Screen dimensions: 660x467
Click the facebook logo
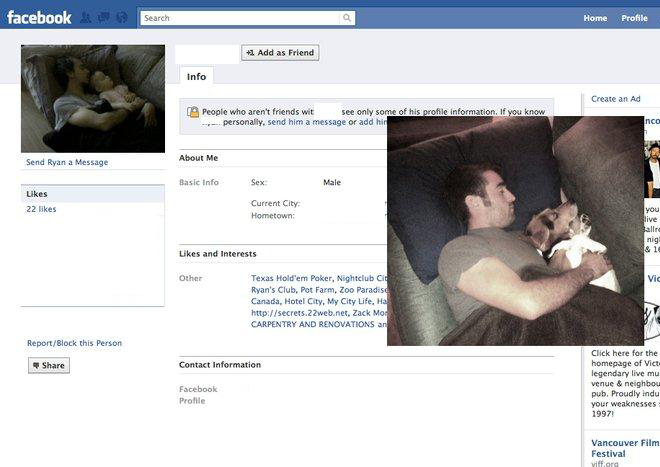tap(39, 18)
